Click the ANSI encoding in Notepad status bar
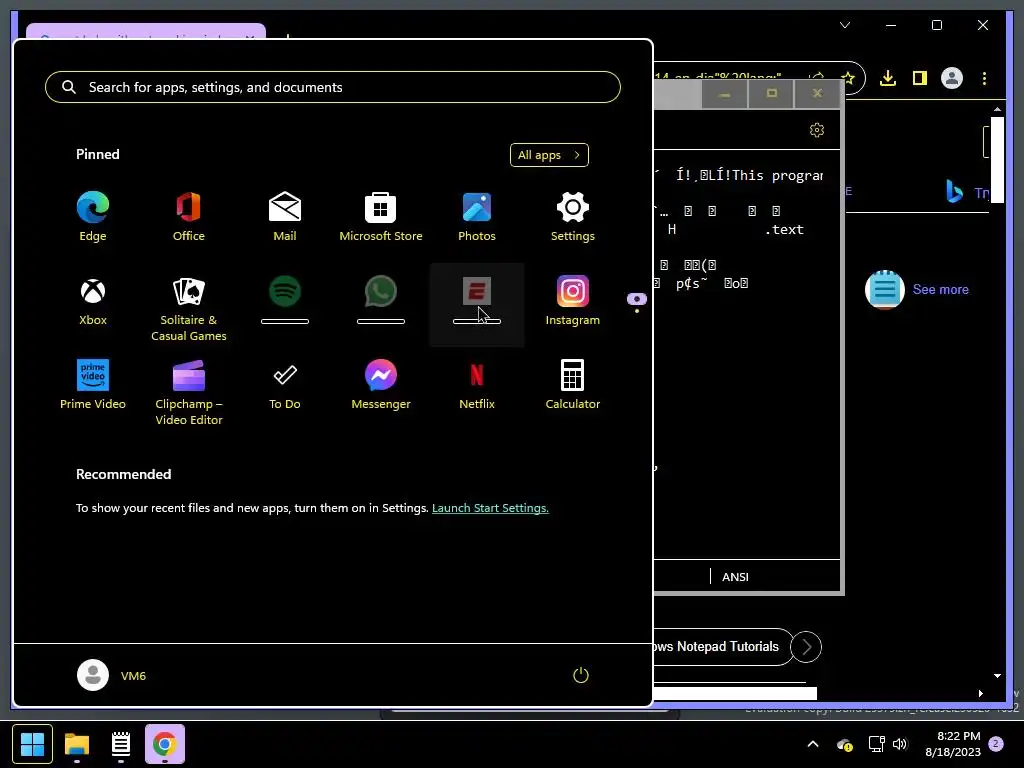The width and height of the screenshot is (1024, 768). click(x=735, y=577)
